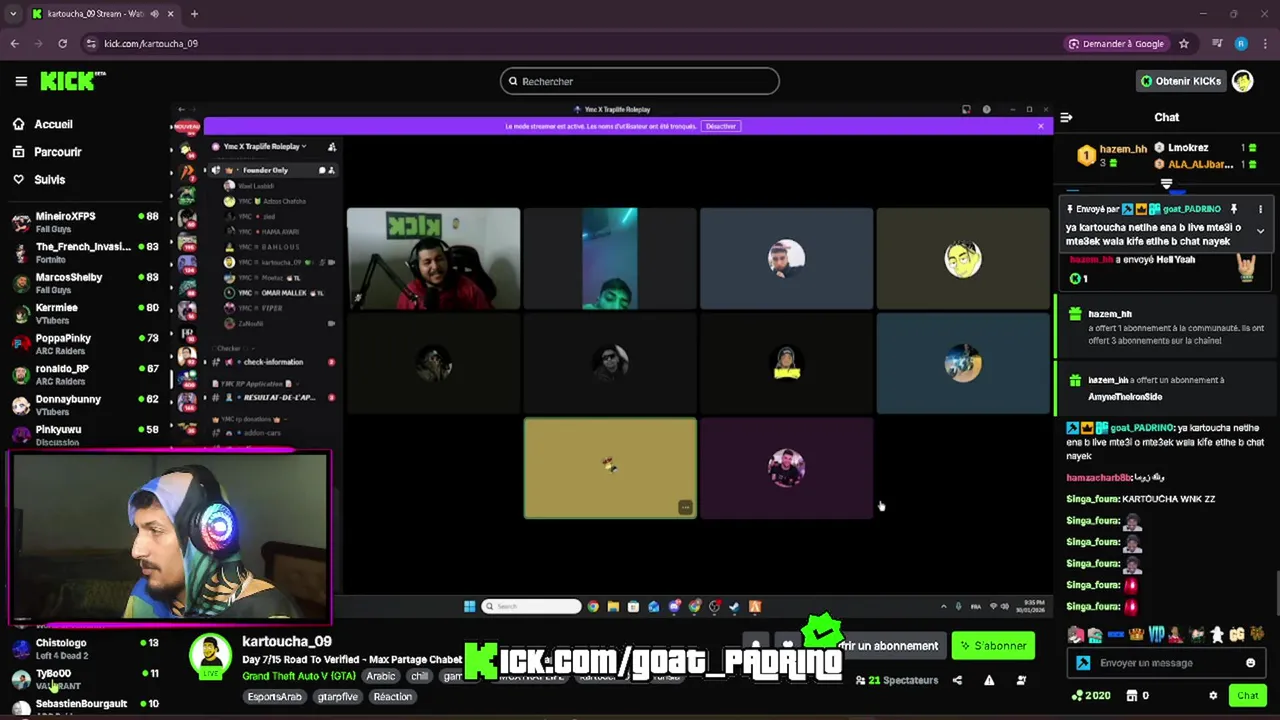Click the kartoucha_09 channel name

[x=287, y=641]
